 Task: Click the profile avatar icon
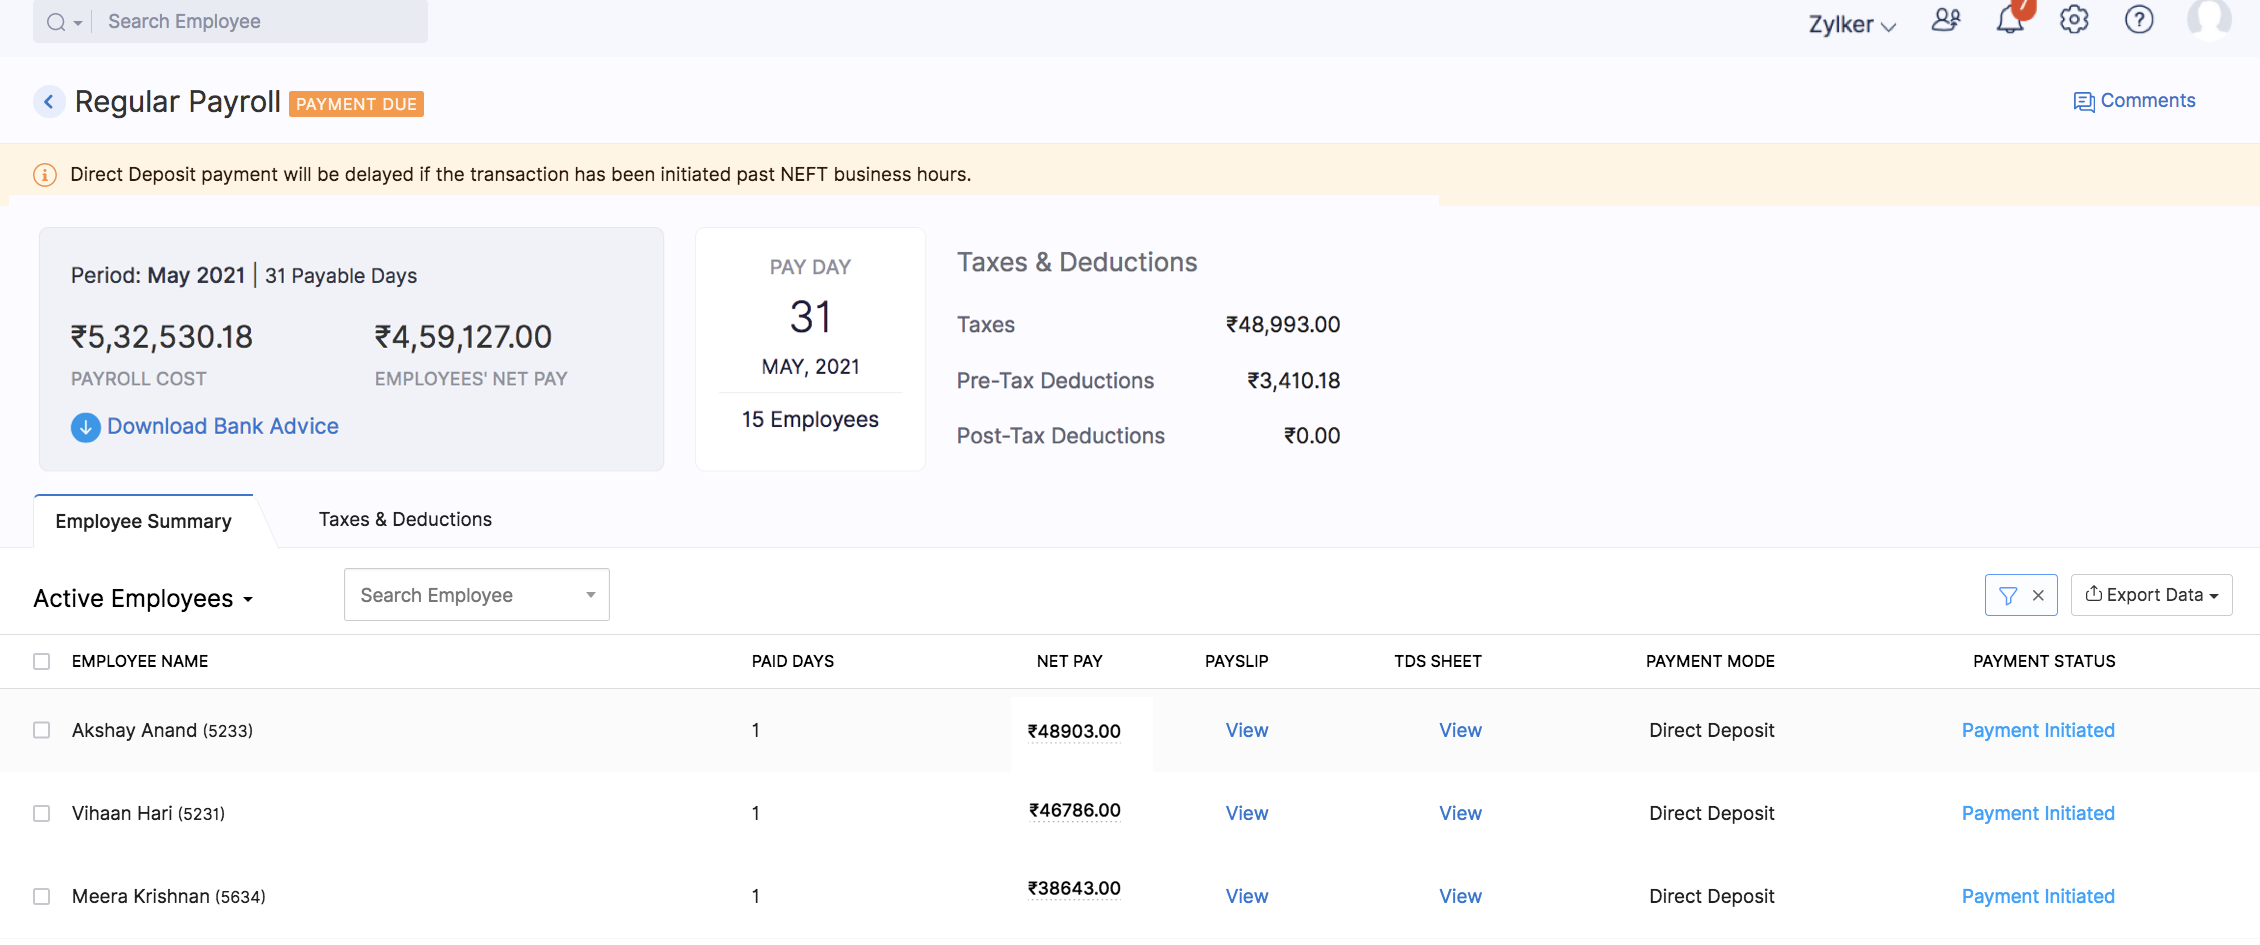[x=2208, y=19]
